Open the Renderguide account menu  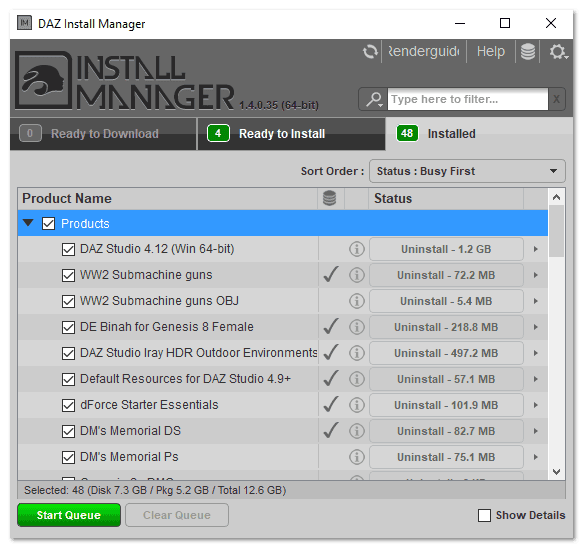pos(424,52)
